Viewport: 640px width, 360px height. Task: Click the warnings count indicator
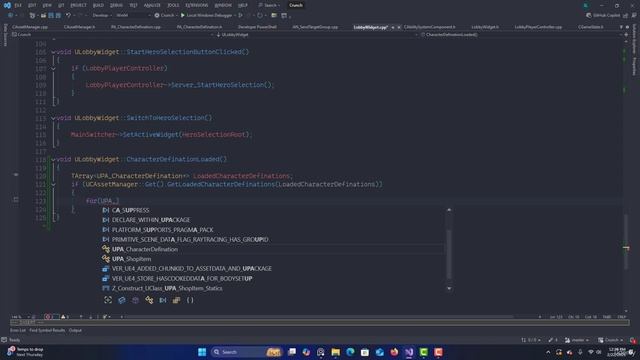[65, 317]
